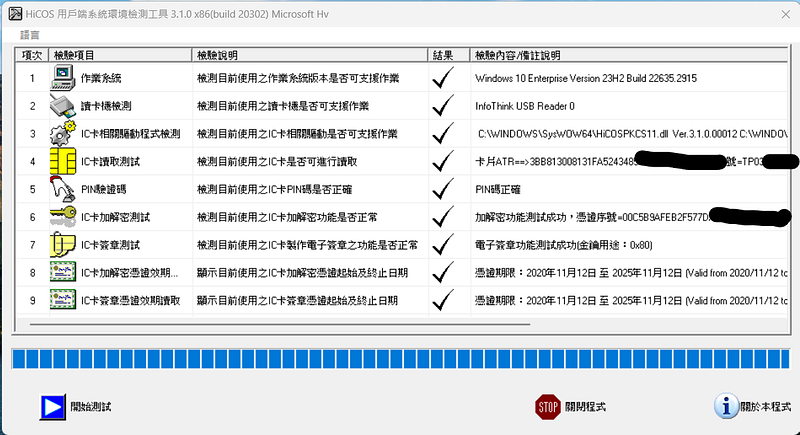Click the 檢驗項目 column header
The height and width of the screenshot is (435, 800).
tap(120, 55)
